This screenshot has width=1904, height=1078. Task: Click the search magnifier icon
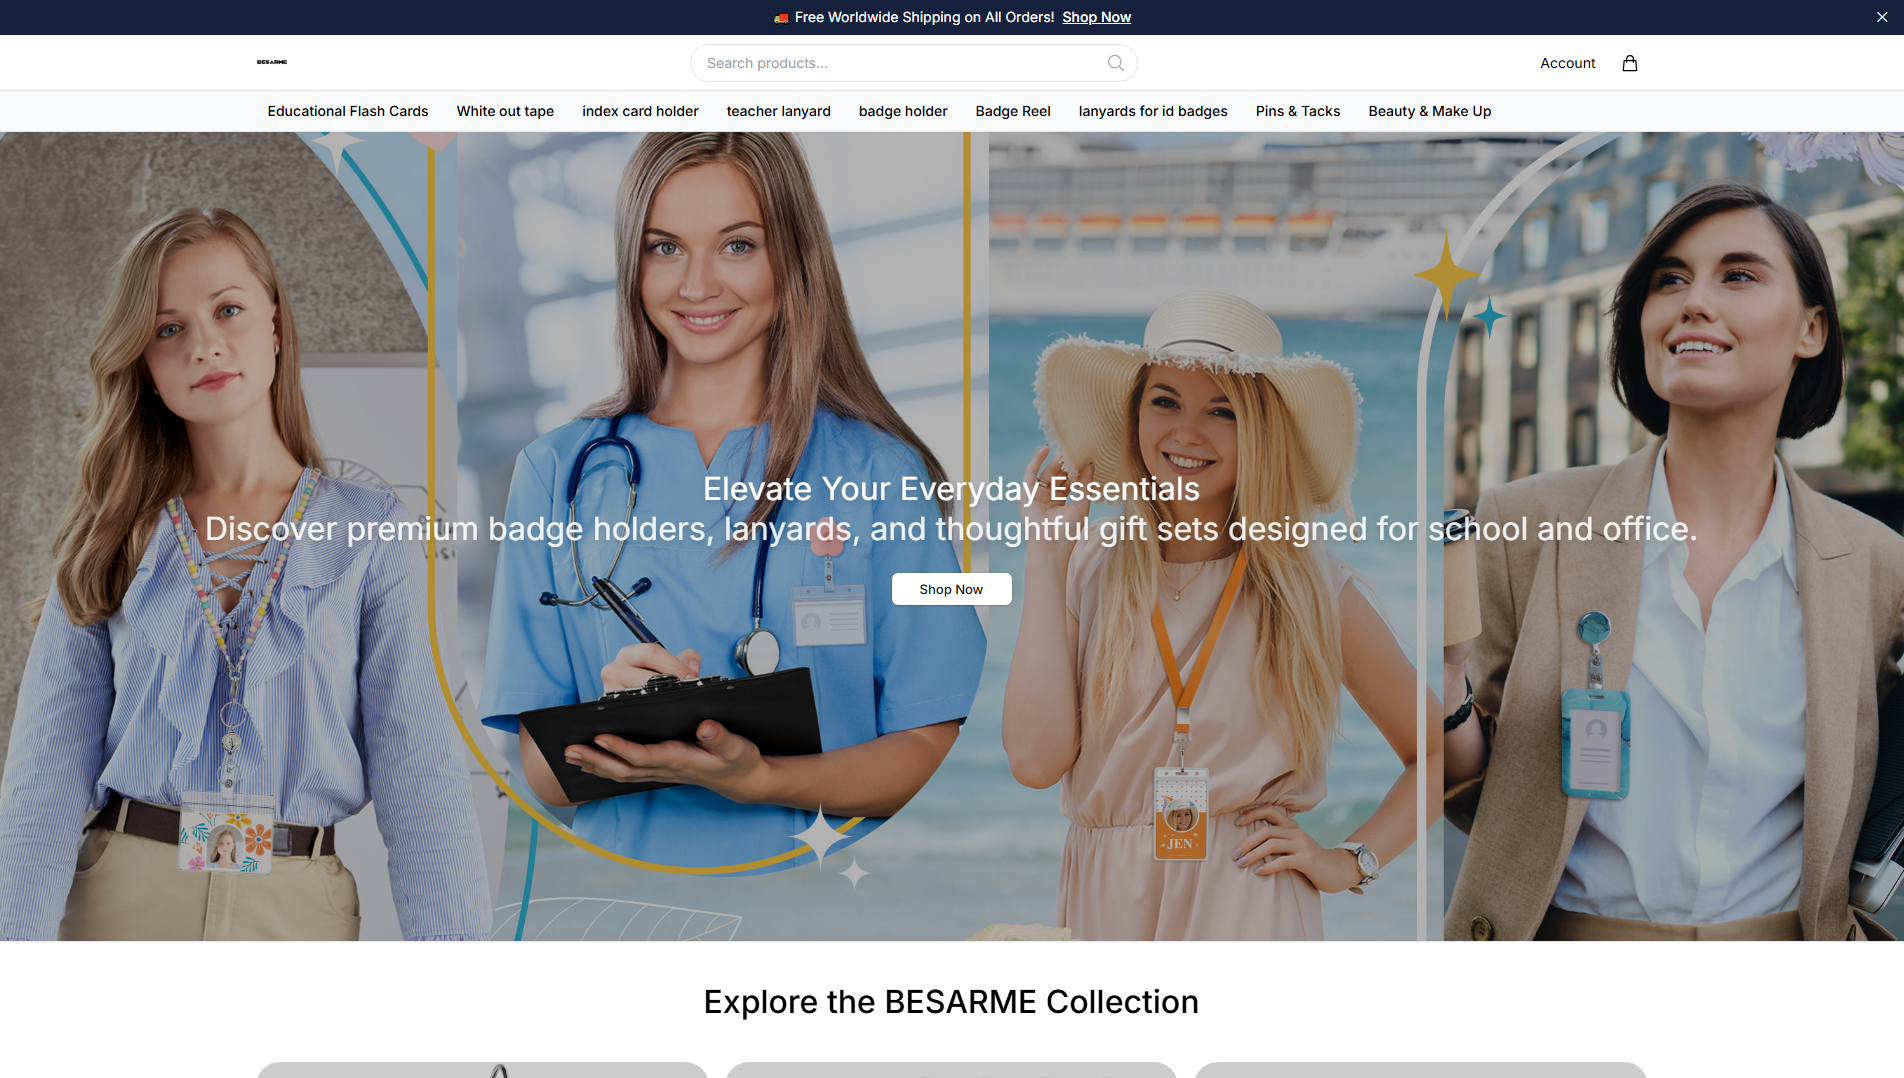click(x=1115, y=63)
